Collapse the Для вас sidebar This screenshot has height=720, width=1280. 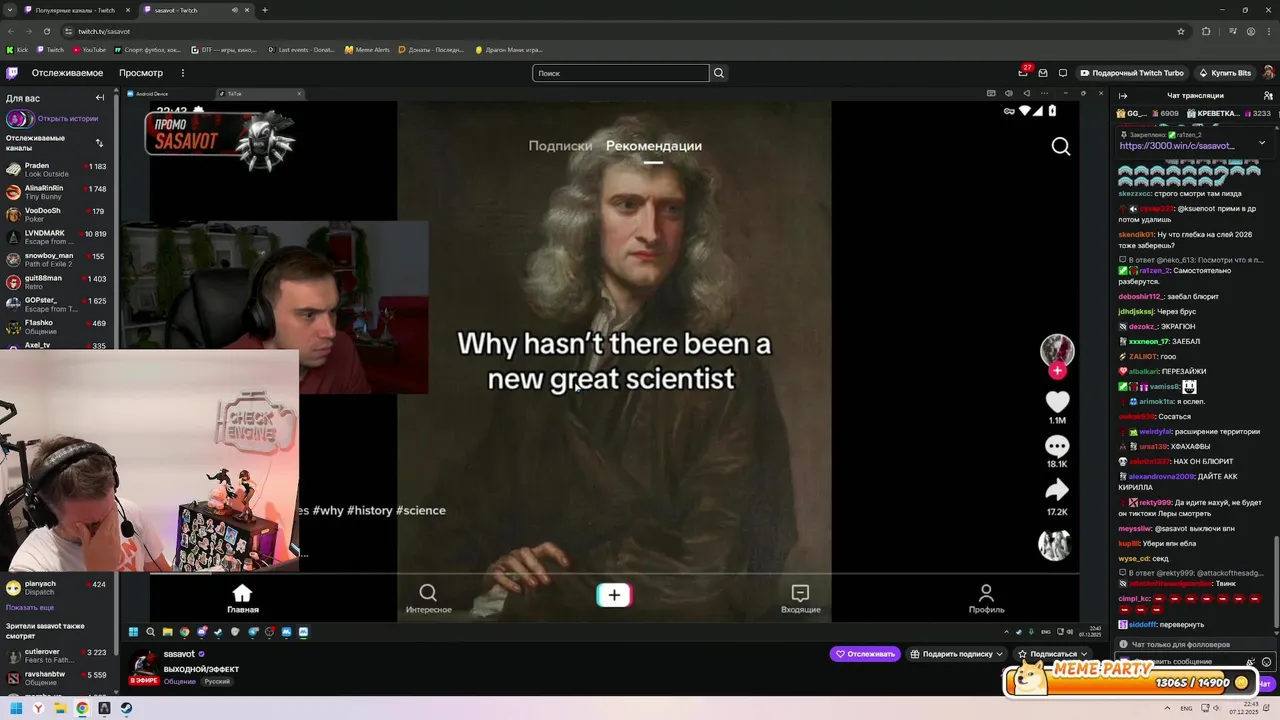click(x=100, y=98)
